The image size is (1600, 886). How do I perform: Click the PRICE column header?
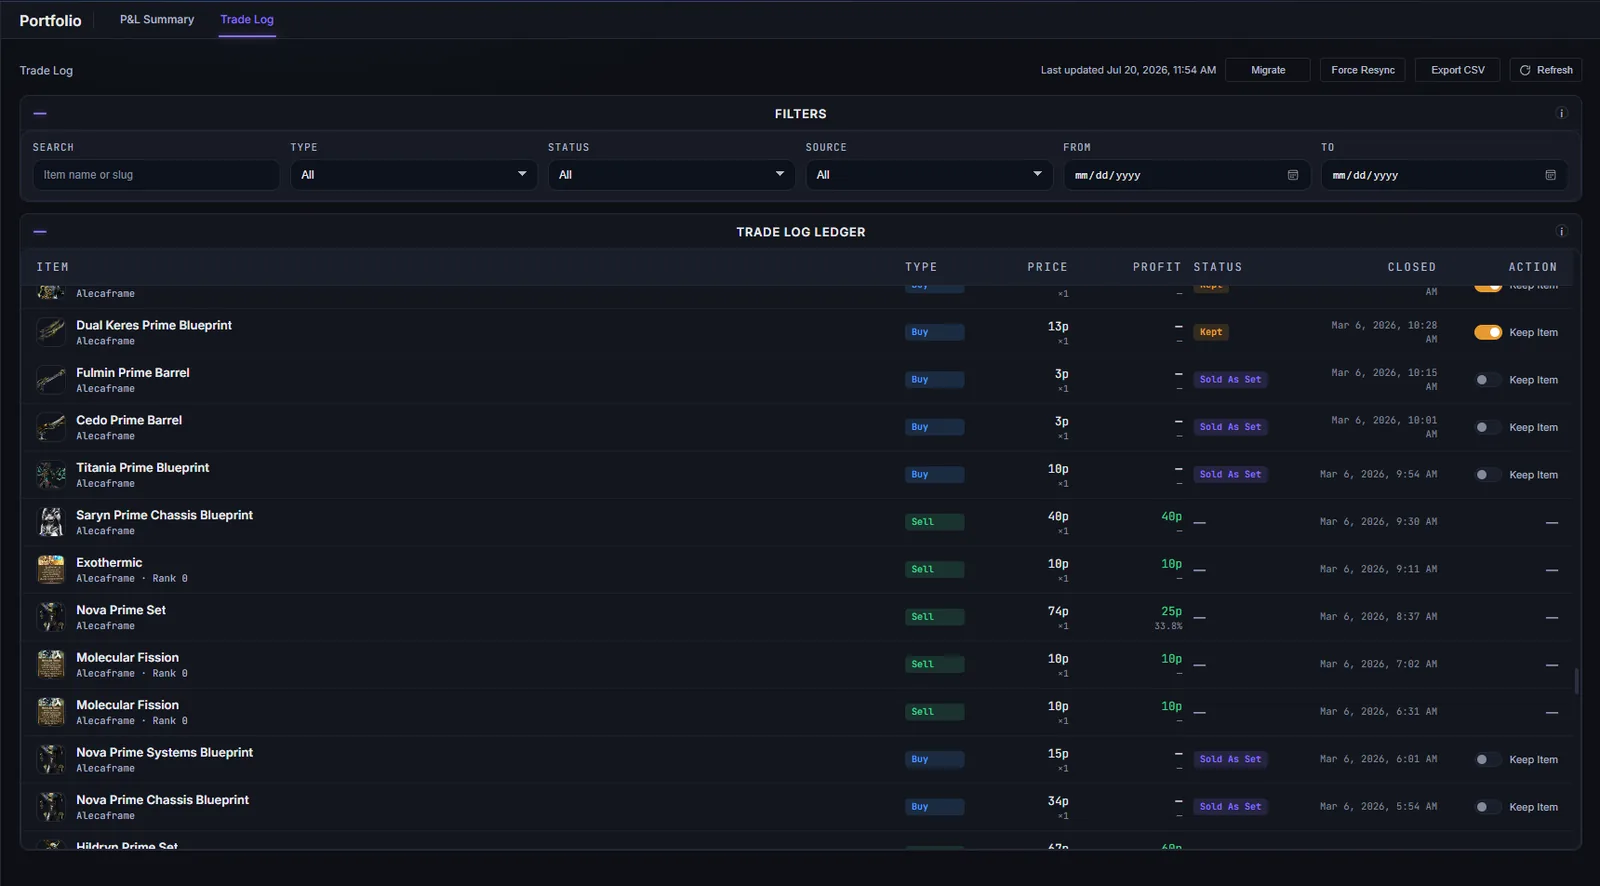(1047, 267)
